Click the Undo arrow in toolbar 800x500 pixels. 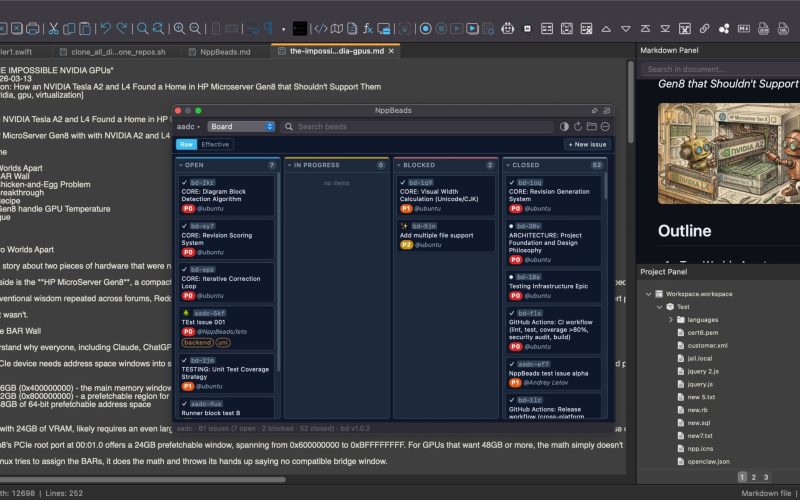tap(106, 29)
